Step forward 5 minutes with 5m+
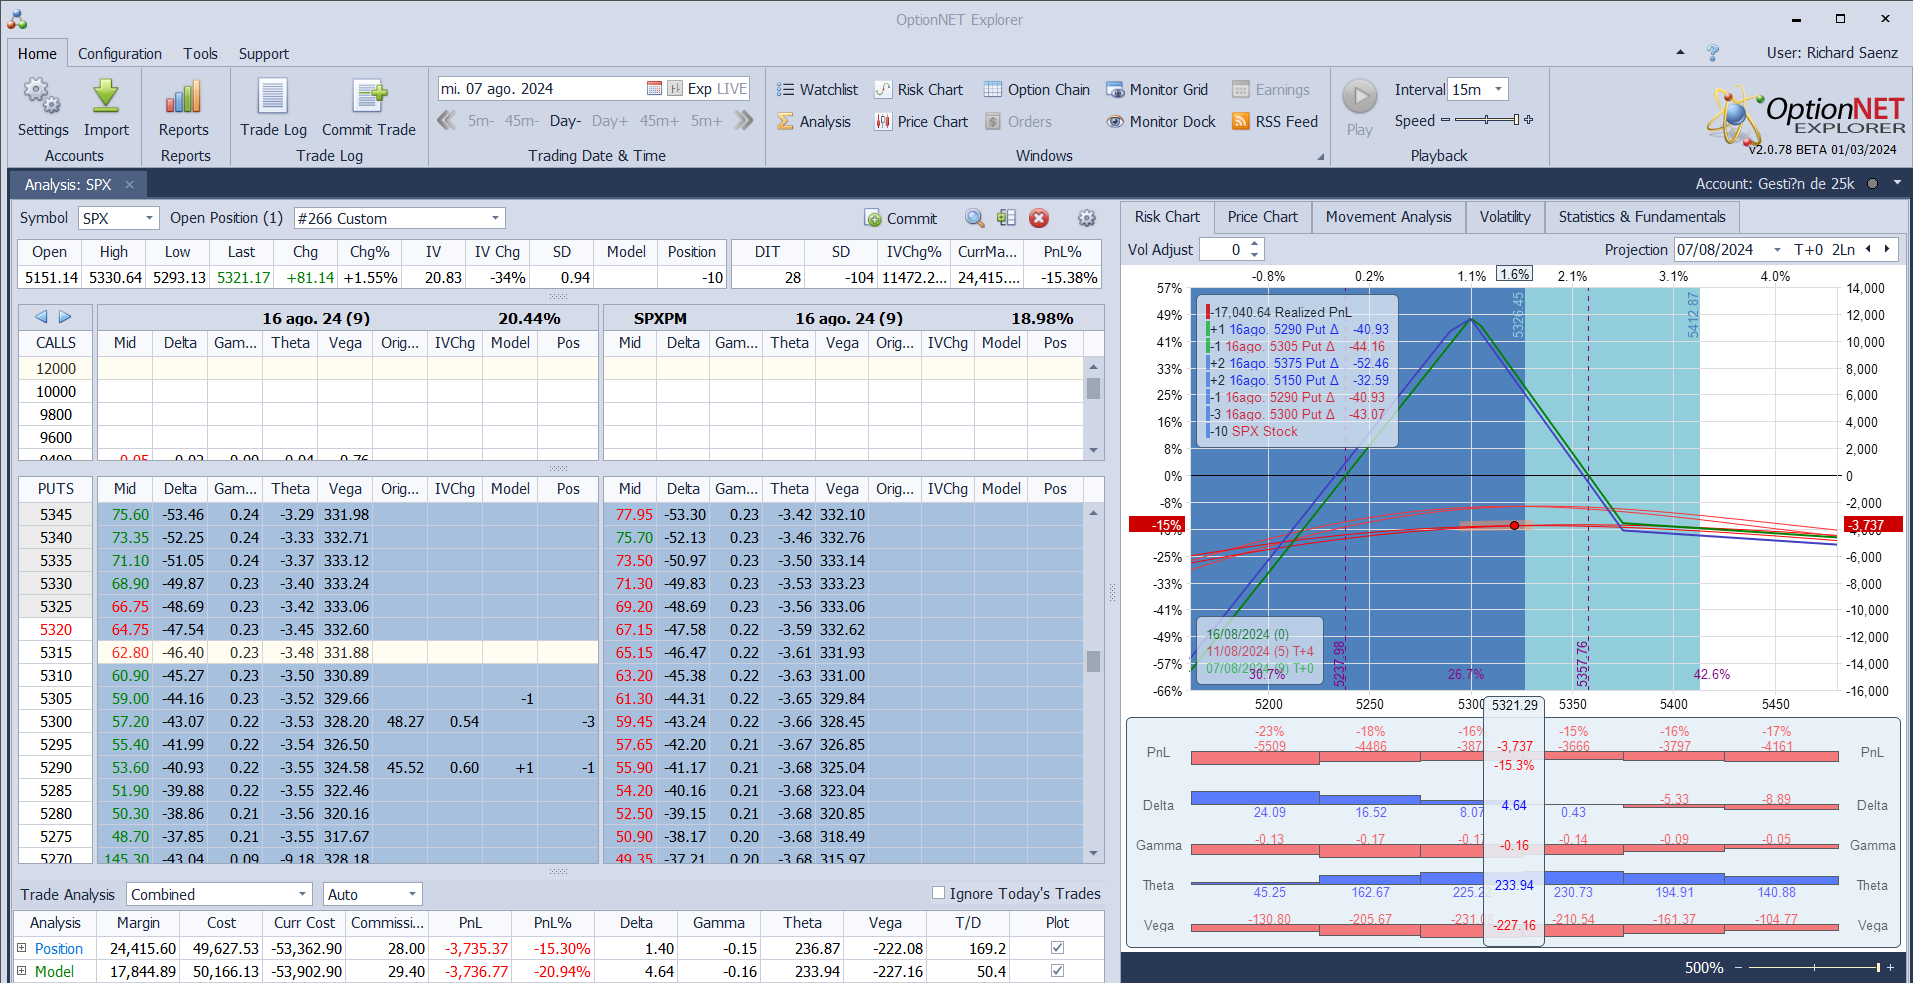 click(x=706, y=121)
